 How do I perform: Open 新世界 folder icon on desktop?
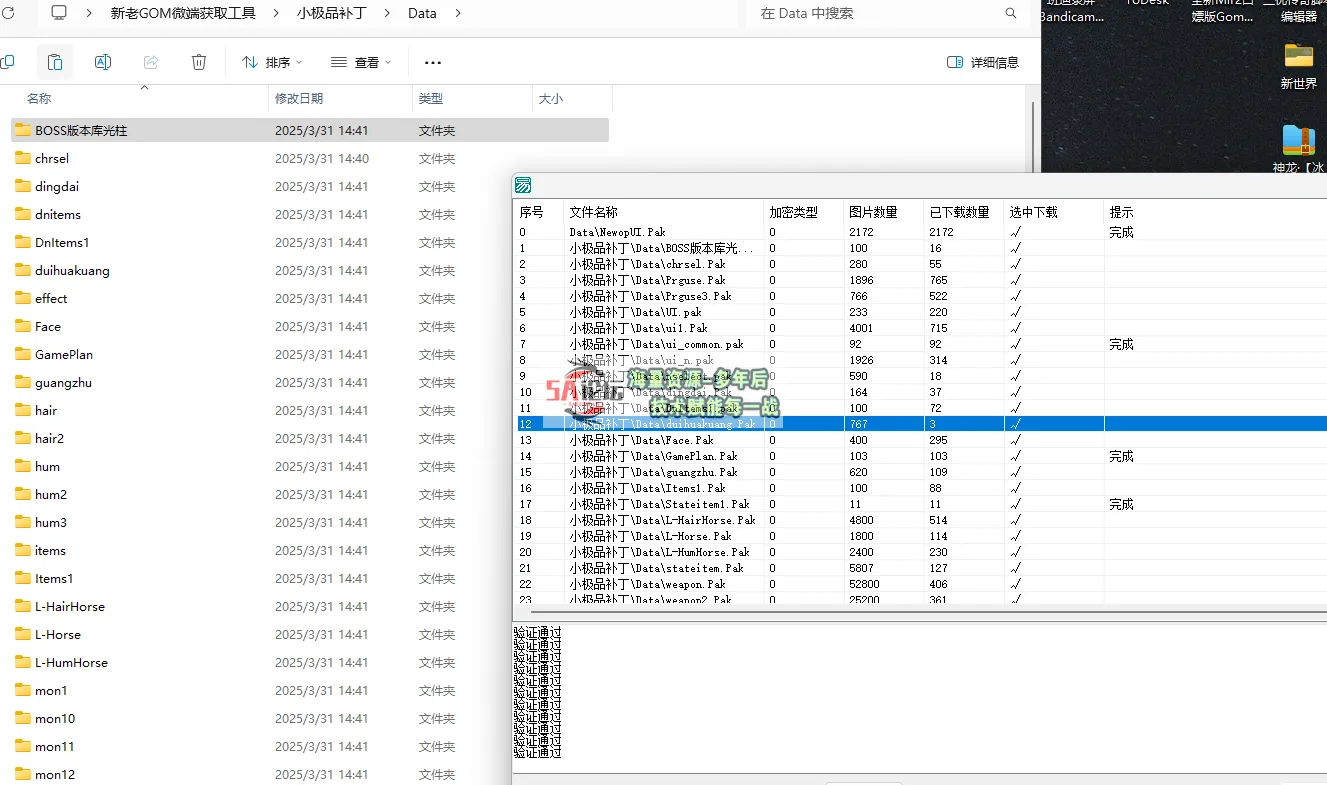(1298, 54)
